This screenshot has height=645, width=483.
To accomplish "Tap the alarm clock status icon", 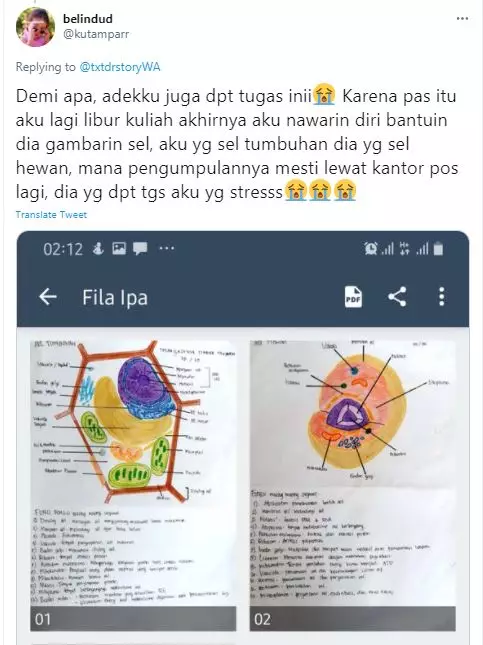I will [371, 248].
